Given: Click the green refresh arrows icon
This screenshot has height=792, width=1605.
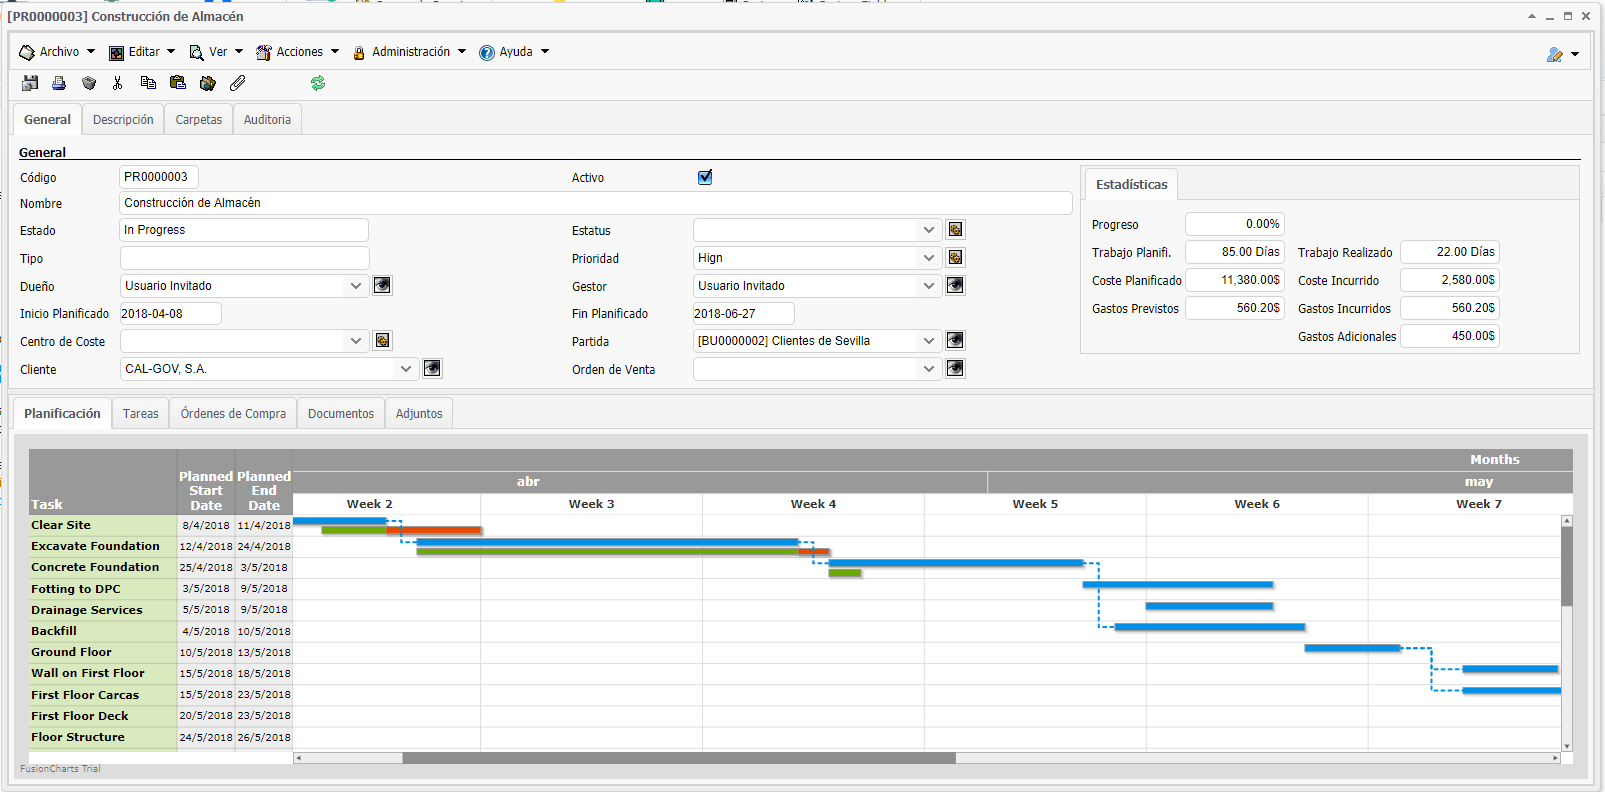Looking at the screenshot, I should (318, 83).
